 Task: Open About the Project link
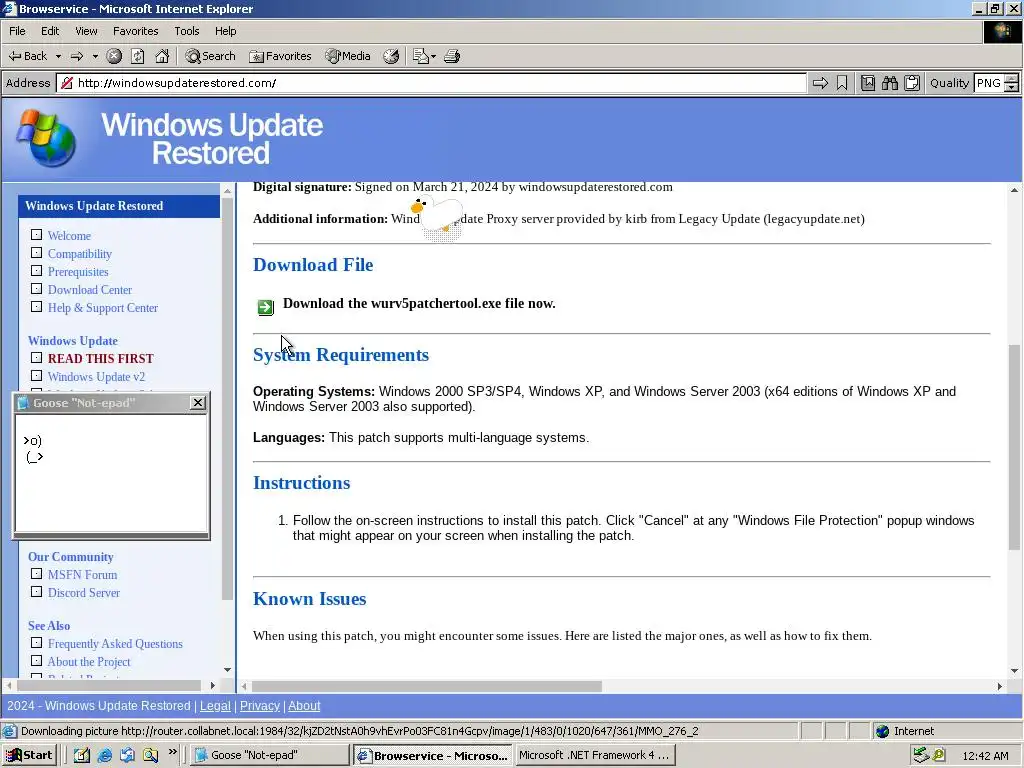(89, 662)
